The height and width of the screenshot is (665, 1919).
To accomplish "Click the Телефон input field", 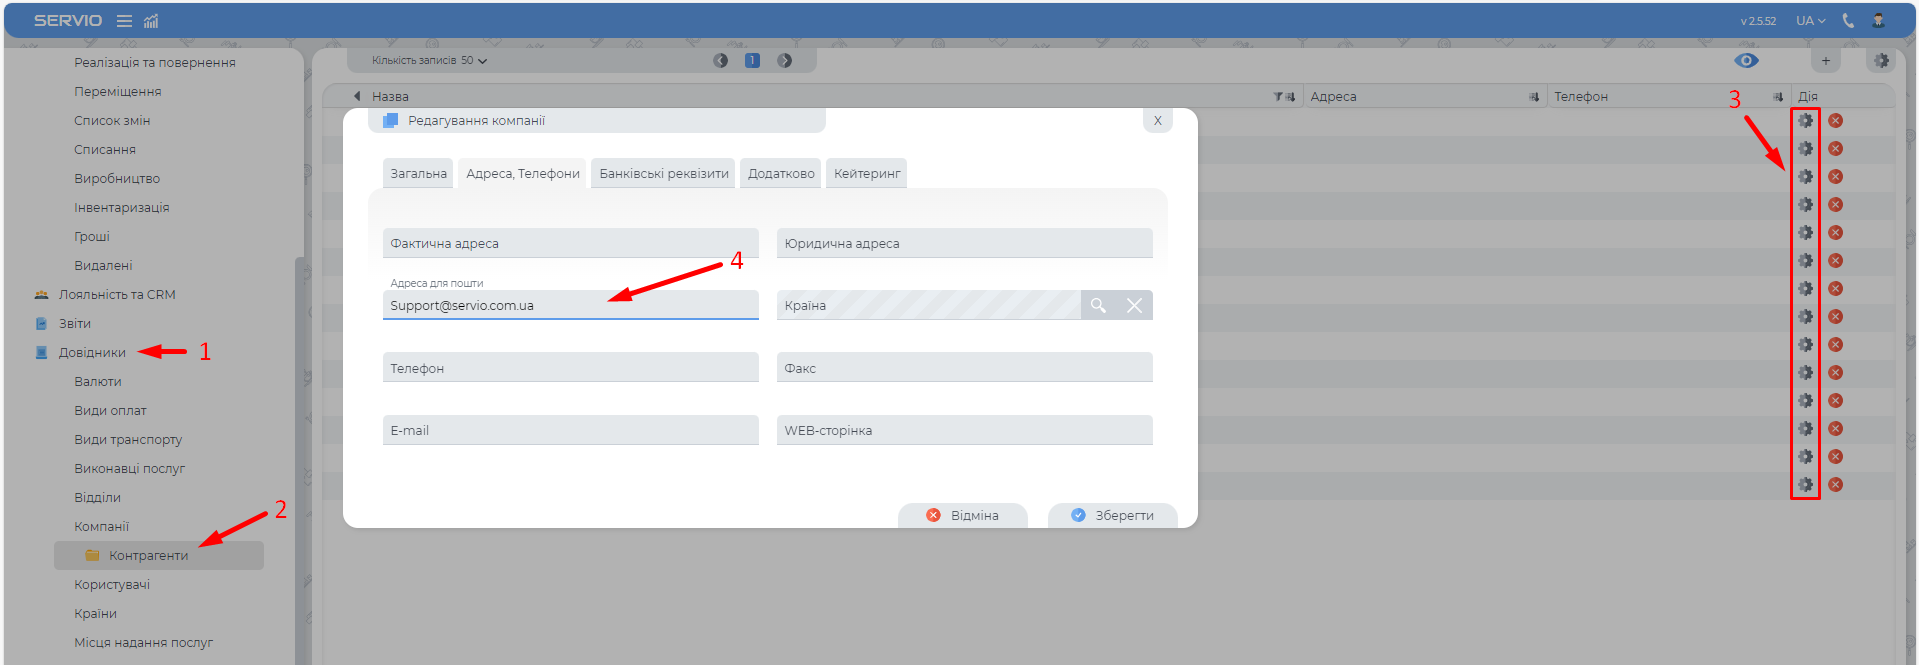I will click(x=570, y=368).
